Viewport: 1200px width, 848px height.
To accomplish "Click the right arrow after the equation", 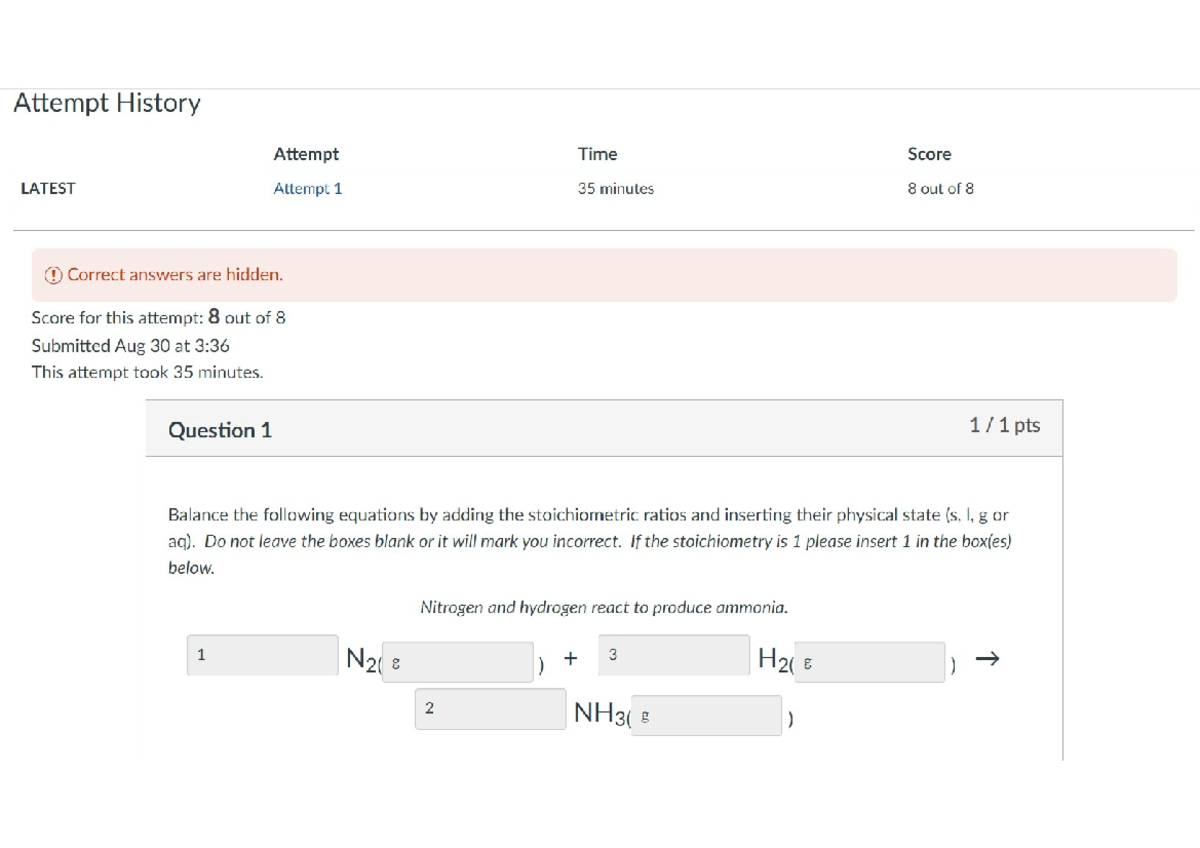I will (x=988, y=659).
